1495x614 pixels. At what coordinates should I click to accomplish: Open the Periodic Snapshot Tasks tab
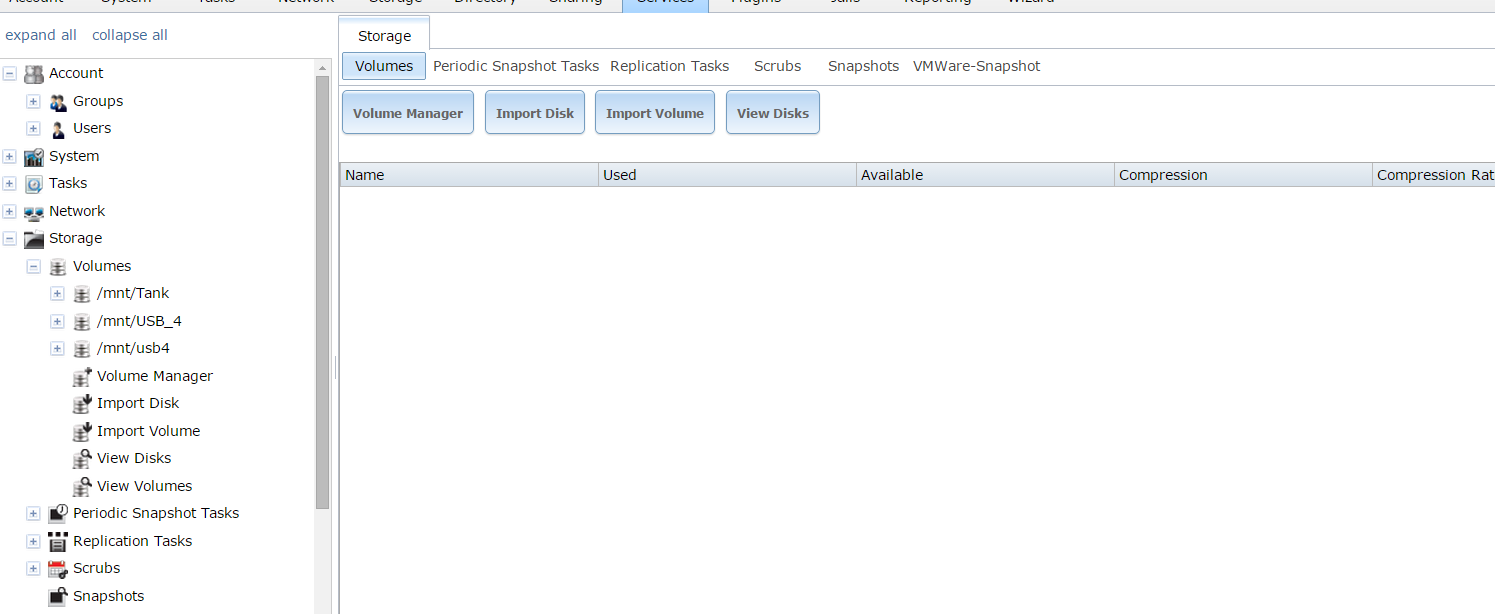516,66
